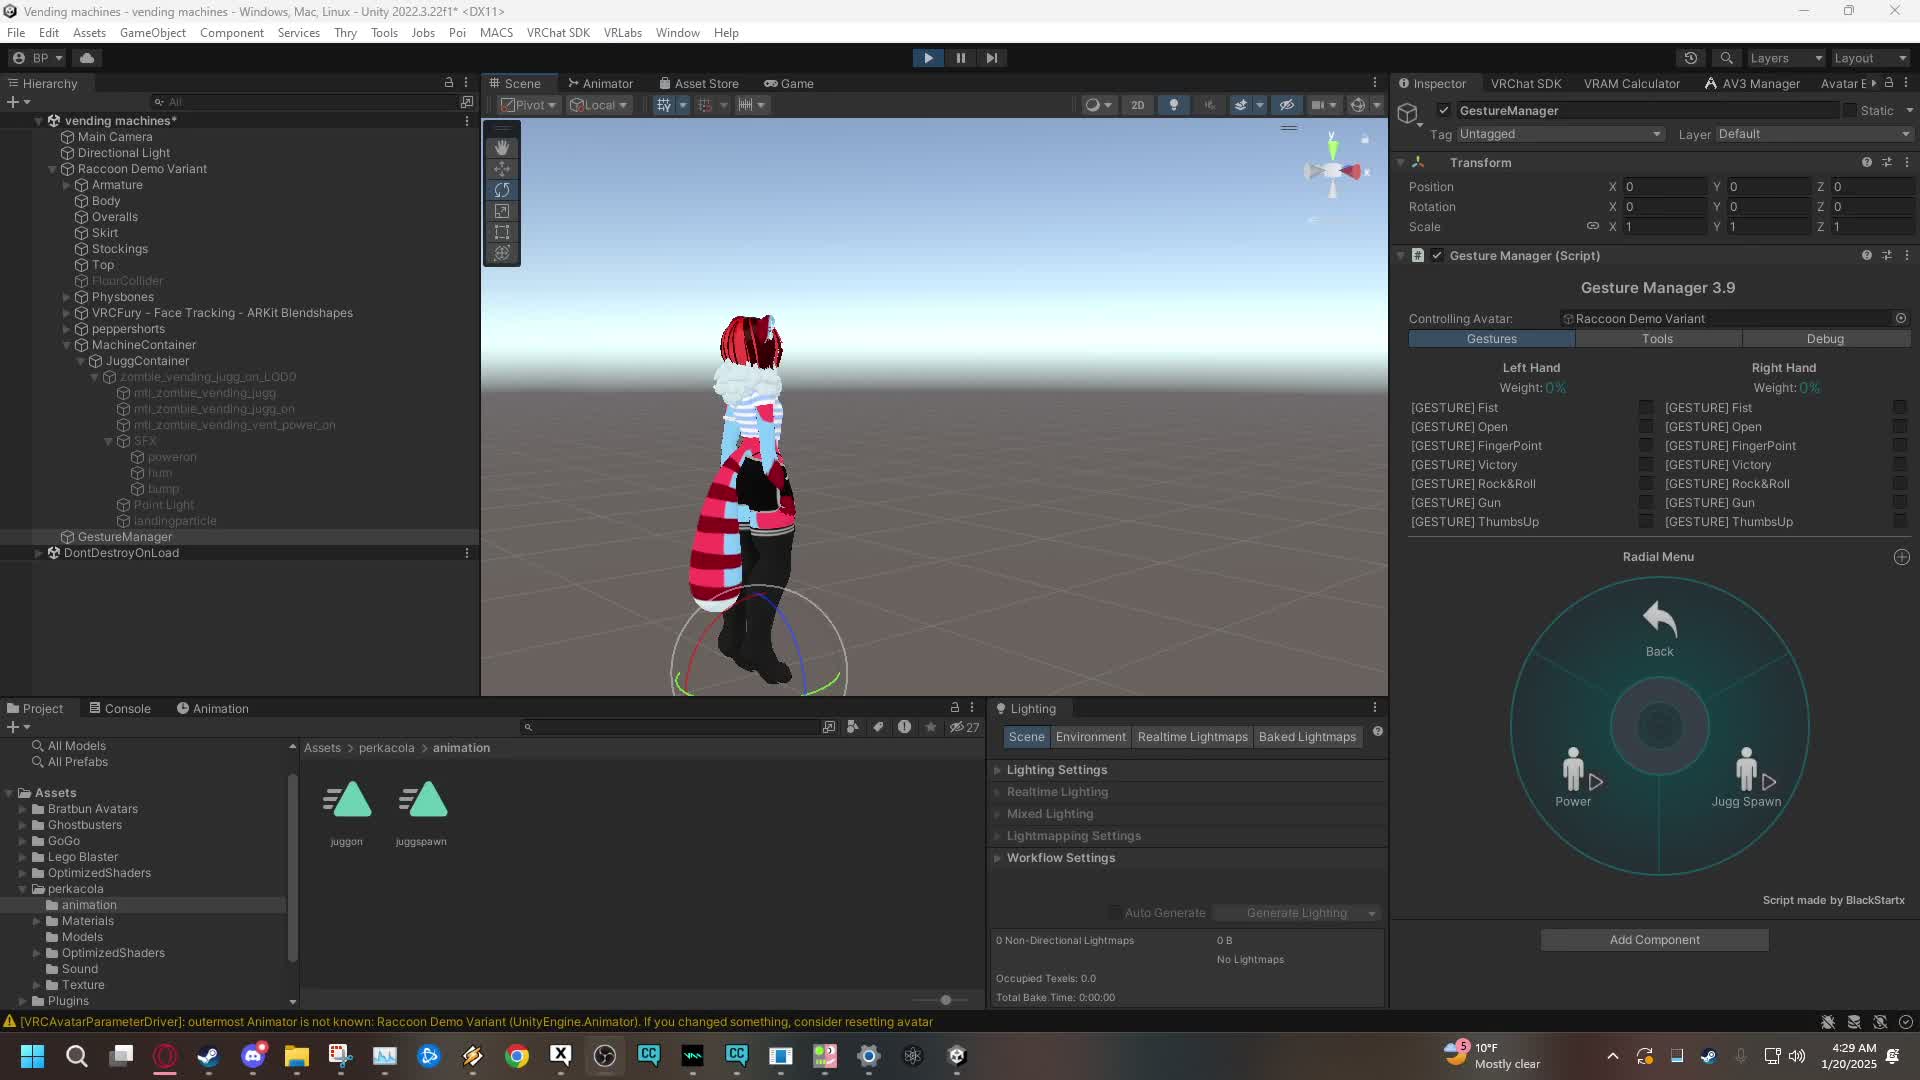This screenshot has height=1080, width=1920.
Task: Toggle Gesture Manager script enabled checkbox
Action: [x=1437, y=256]
